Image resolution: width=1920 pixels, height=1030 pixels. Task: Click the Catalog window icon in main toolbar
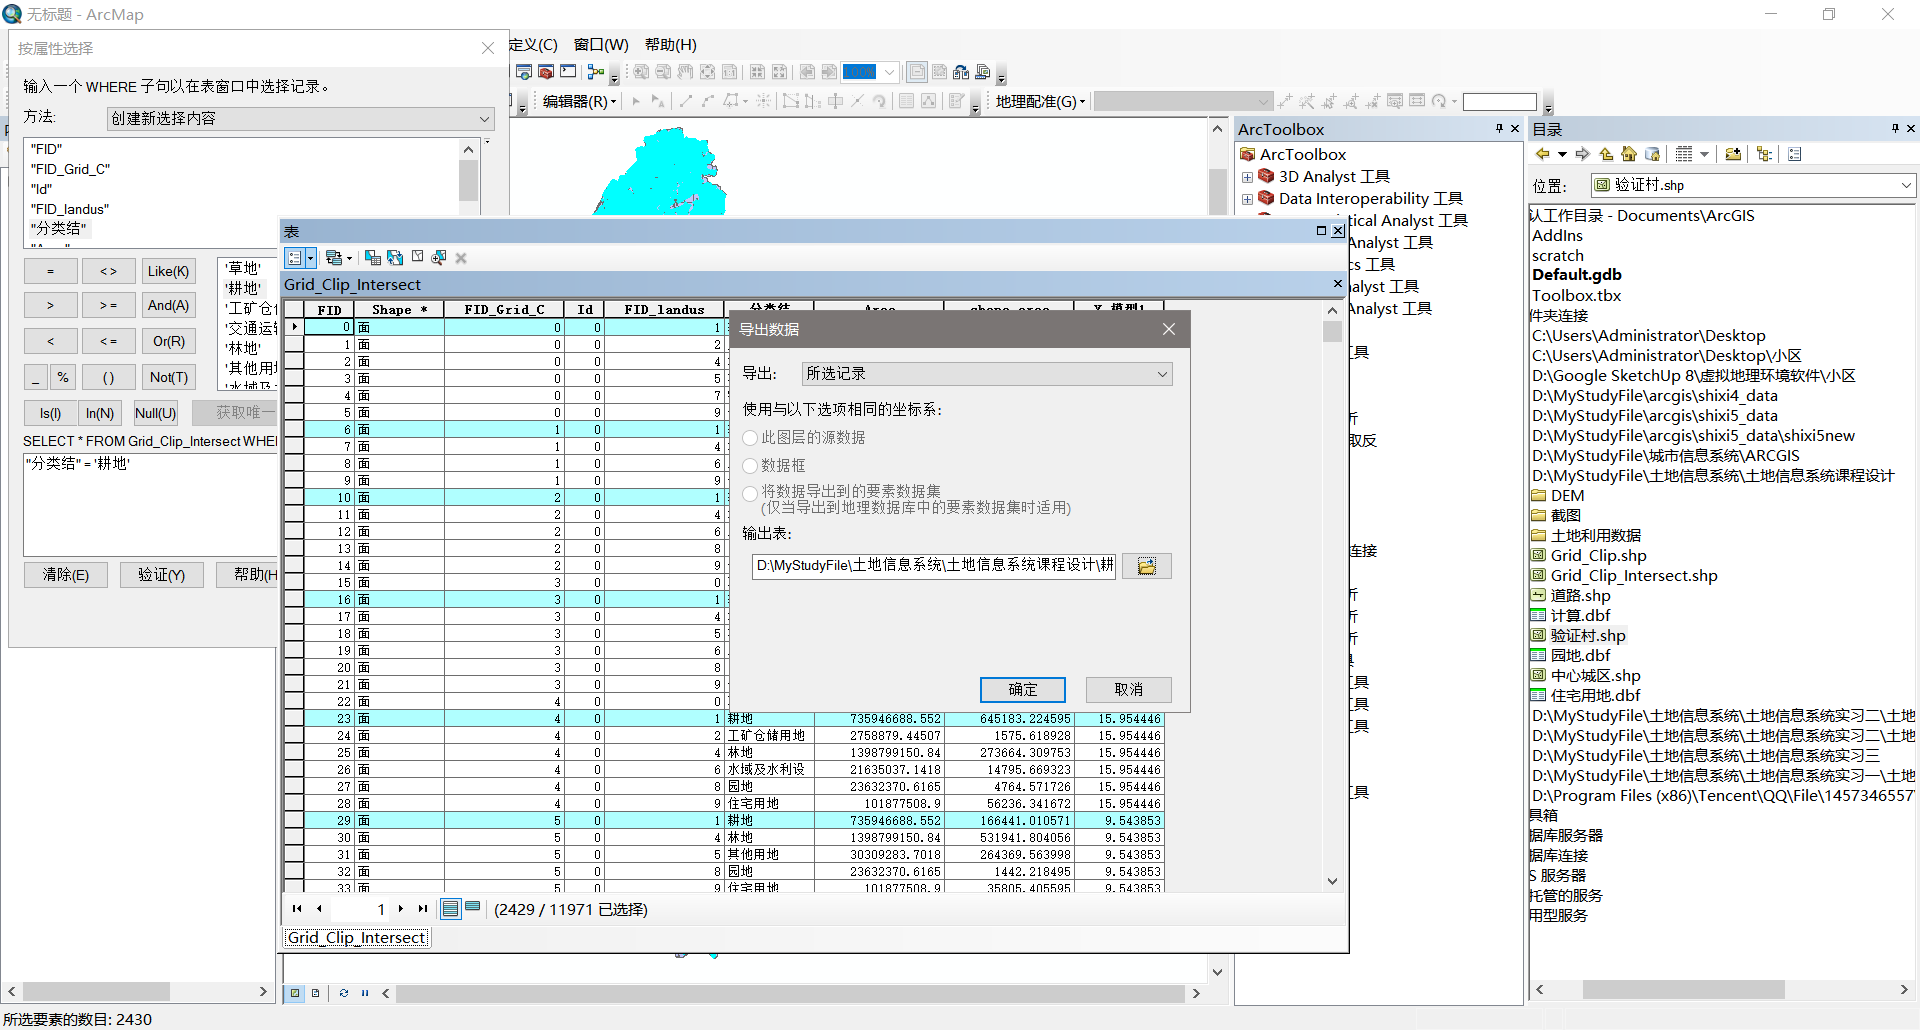pos(524,72)
